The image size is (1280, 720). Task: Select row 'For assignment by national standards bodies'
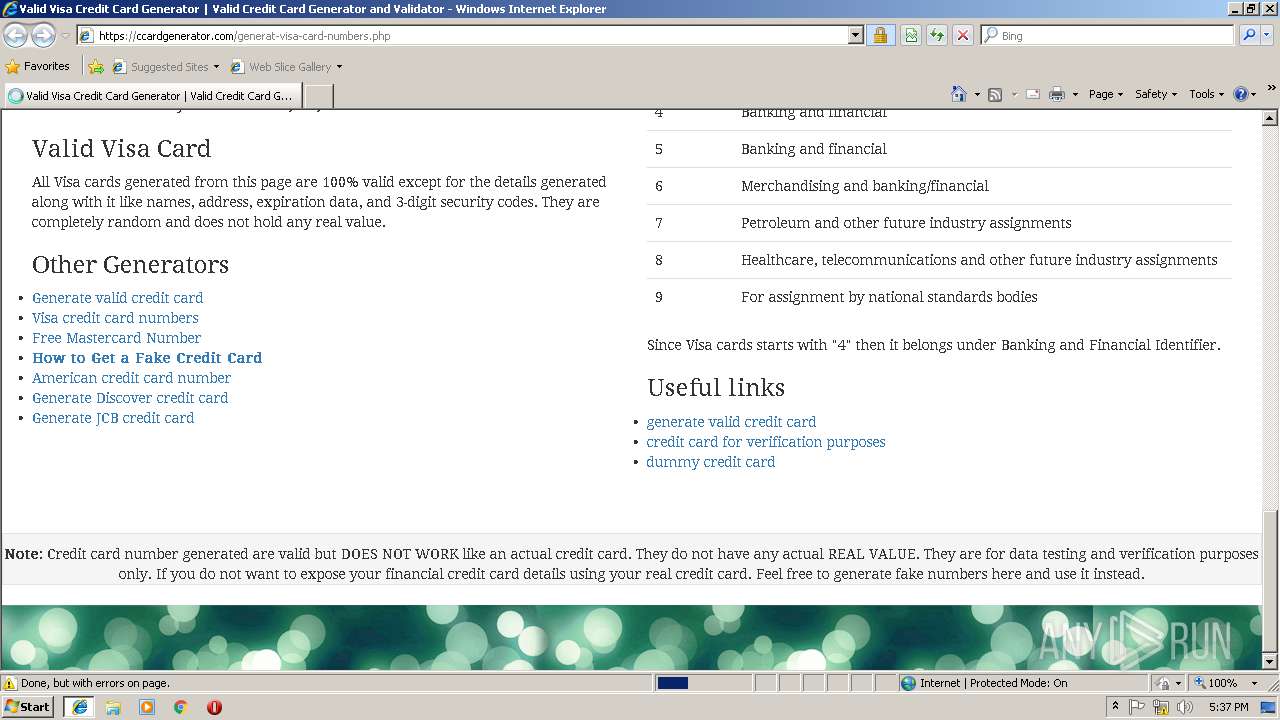coord(939,297)
